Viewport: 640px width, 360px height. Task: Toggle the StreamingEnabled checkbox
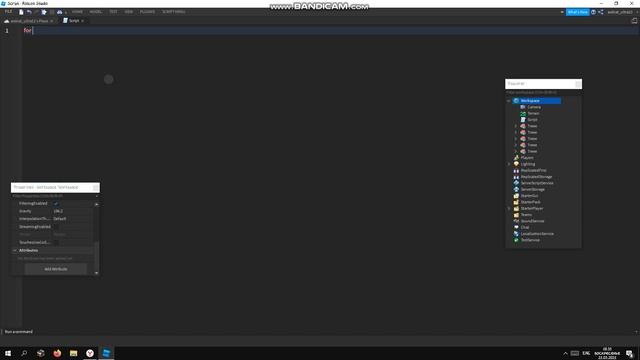(56, 227)
